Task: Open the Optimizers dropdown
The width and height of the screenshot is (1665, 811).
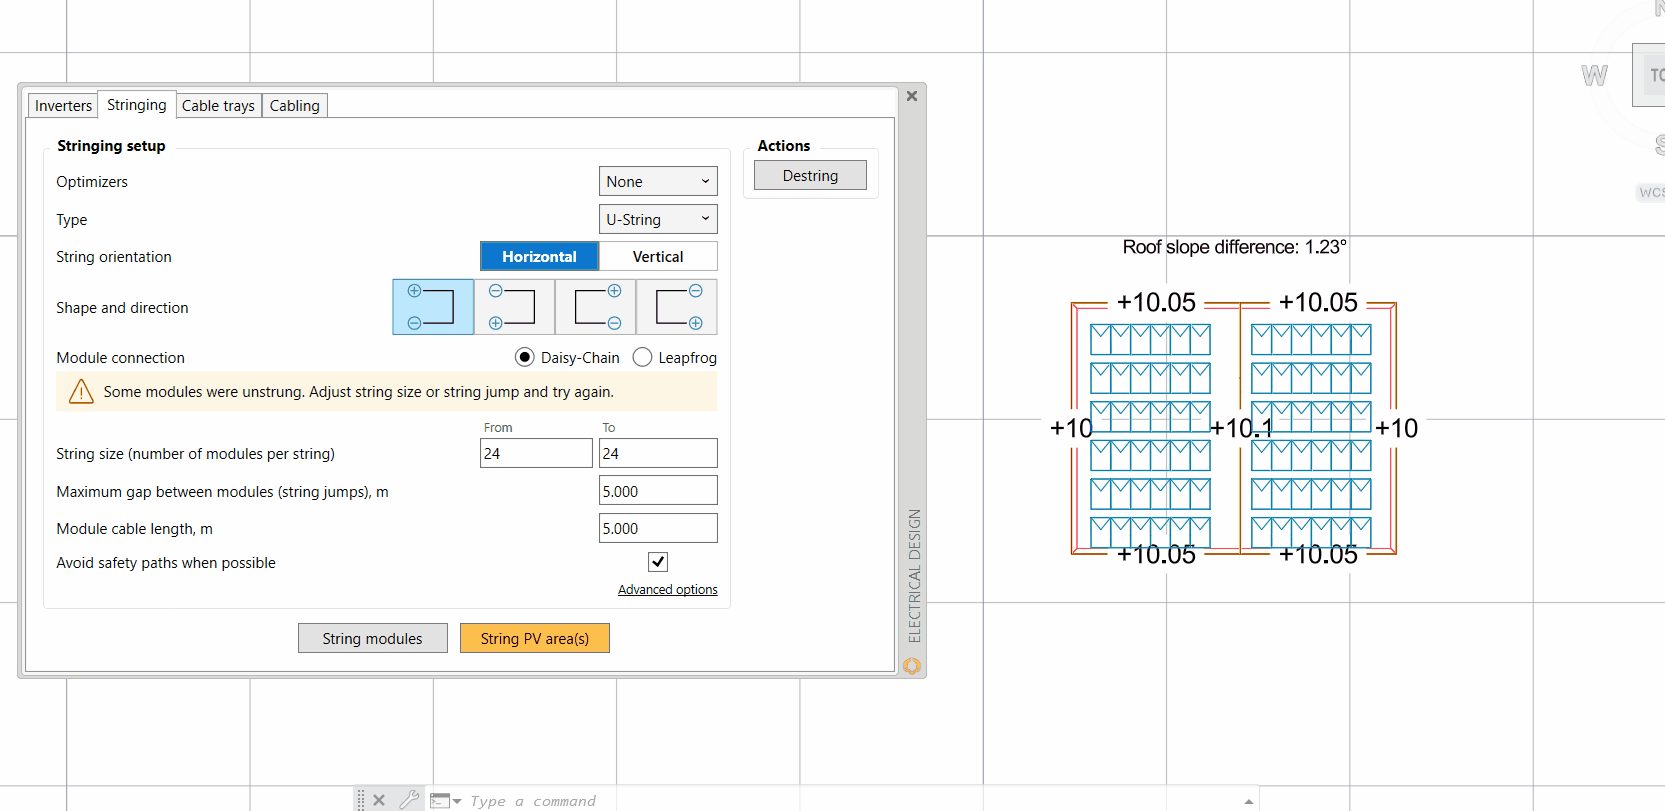Action: [658, 181]
